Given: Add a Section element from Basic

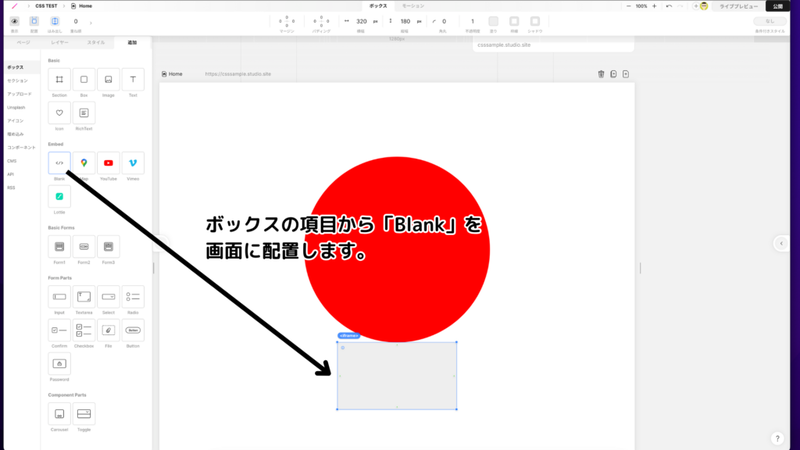Looking at the screenshot, I should tap(59, 80).
